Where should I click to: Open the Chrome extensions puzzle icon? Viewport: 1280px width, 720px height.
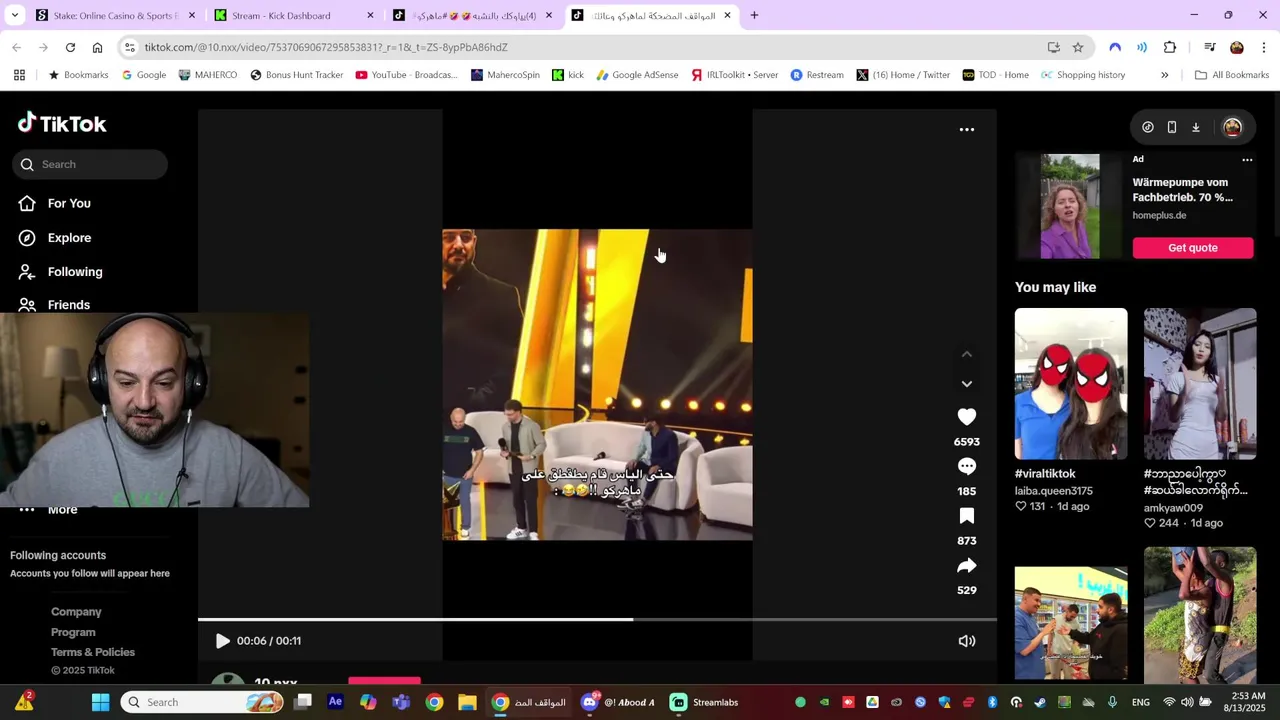[x=1170, y=47]
